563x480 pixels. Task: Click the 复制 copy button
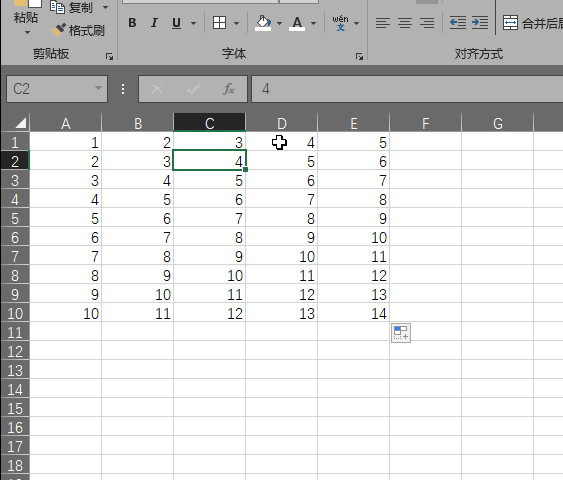click(71, 7)
